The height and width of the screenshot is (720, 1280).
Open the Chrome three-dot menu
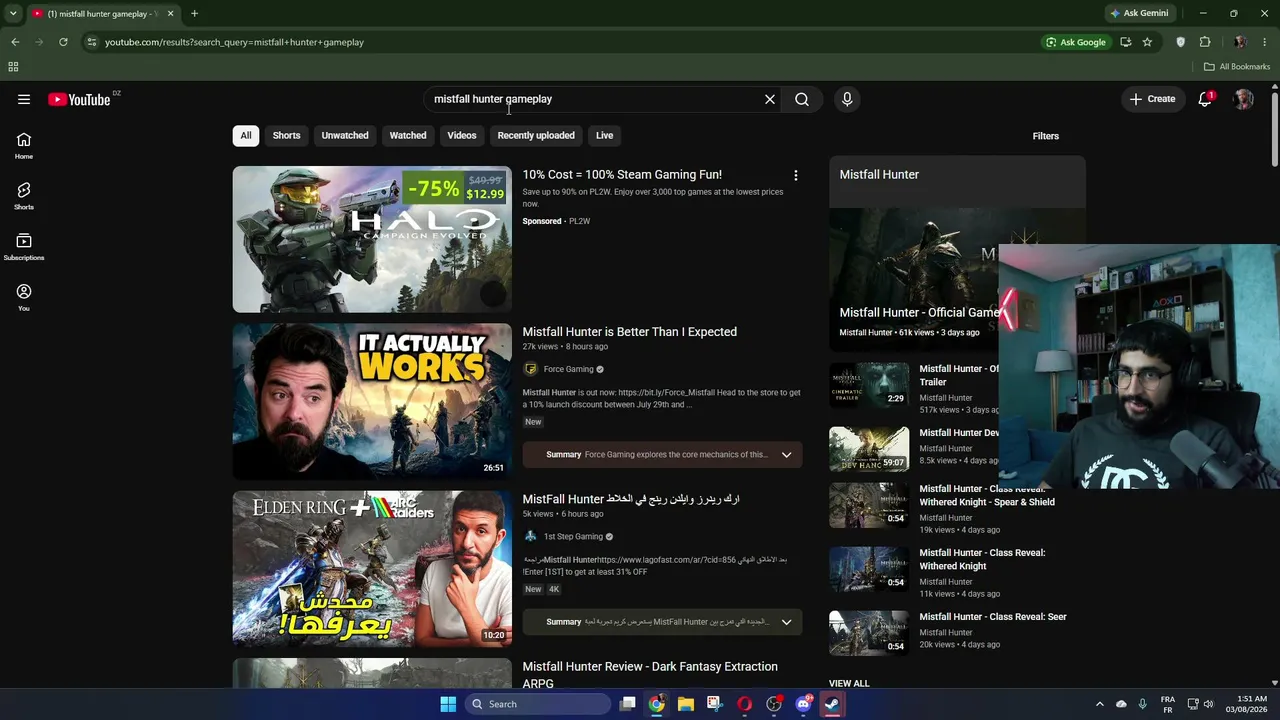coord(1265,42)
